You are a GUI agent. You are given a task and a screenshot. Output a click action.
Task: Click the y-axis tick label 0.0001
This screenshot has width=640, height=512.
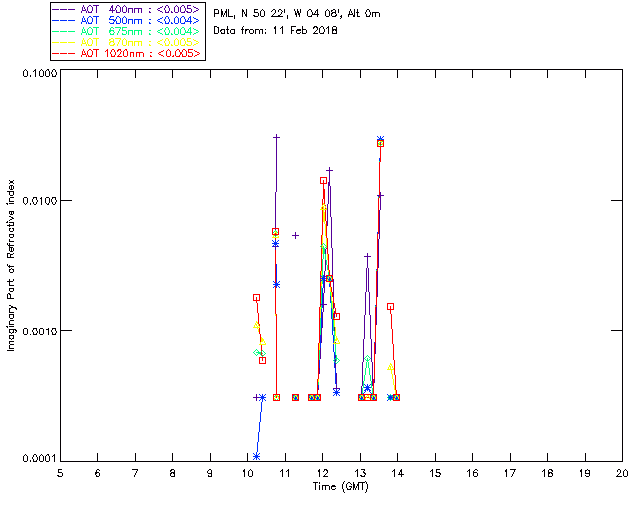(39, 459)
